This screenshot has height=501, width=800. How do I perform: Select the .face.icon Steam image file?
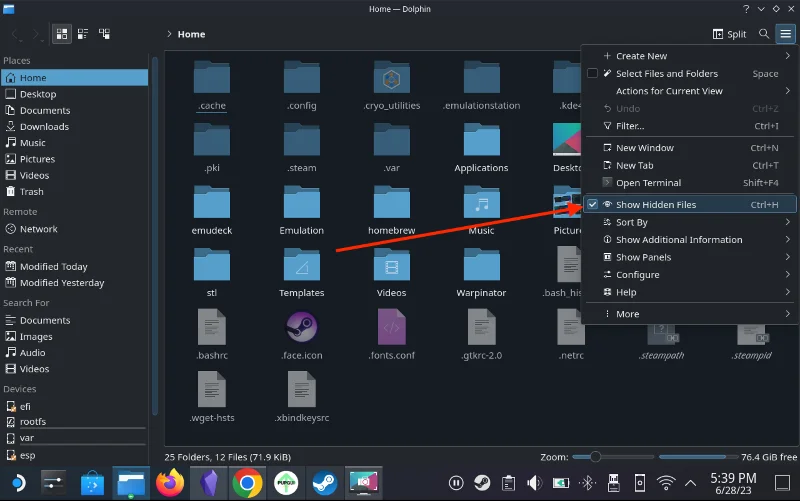302,327
